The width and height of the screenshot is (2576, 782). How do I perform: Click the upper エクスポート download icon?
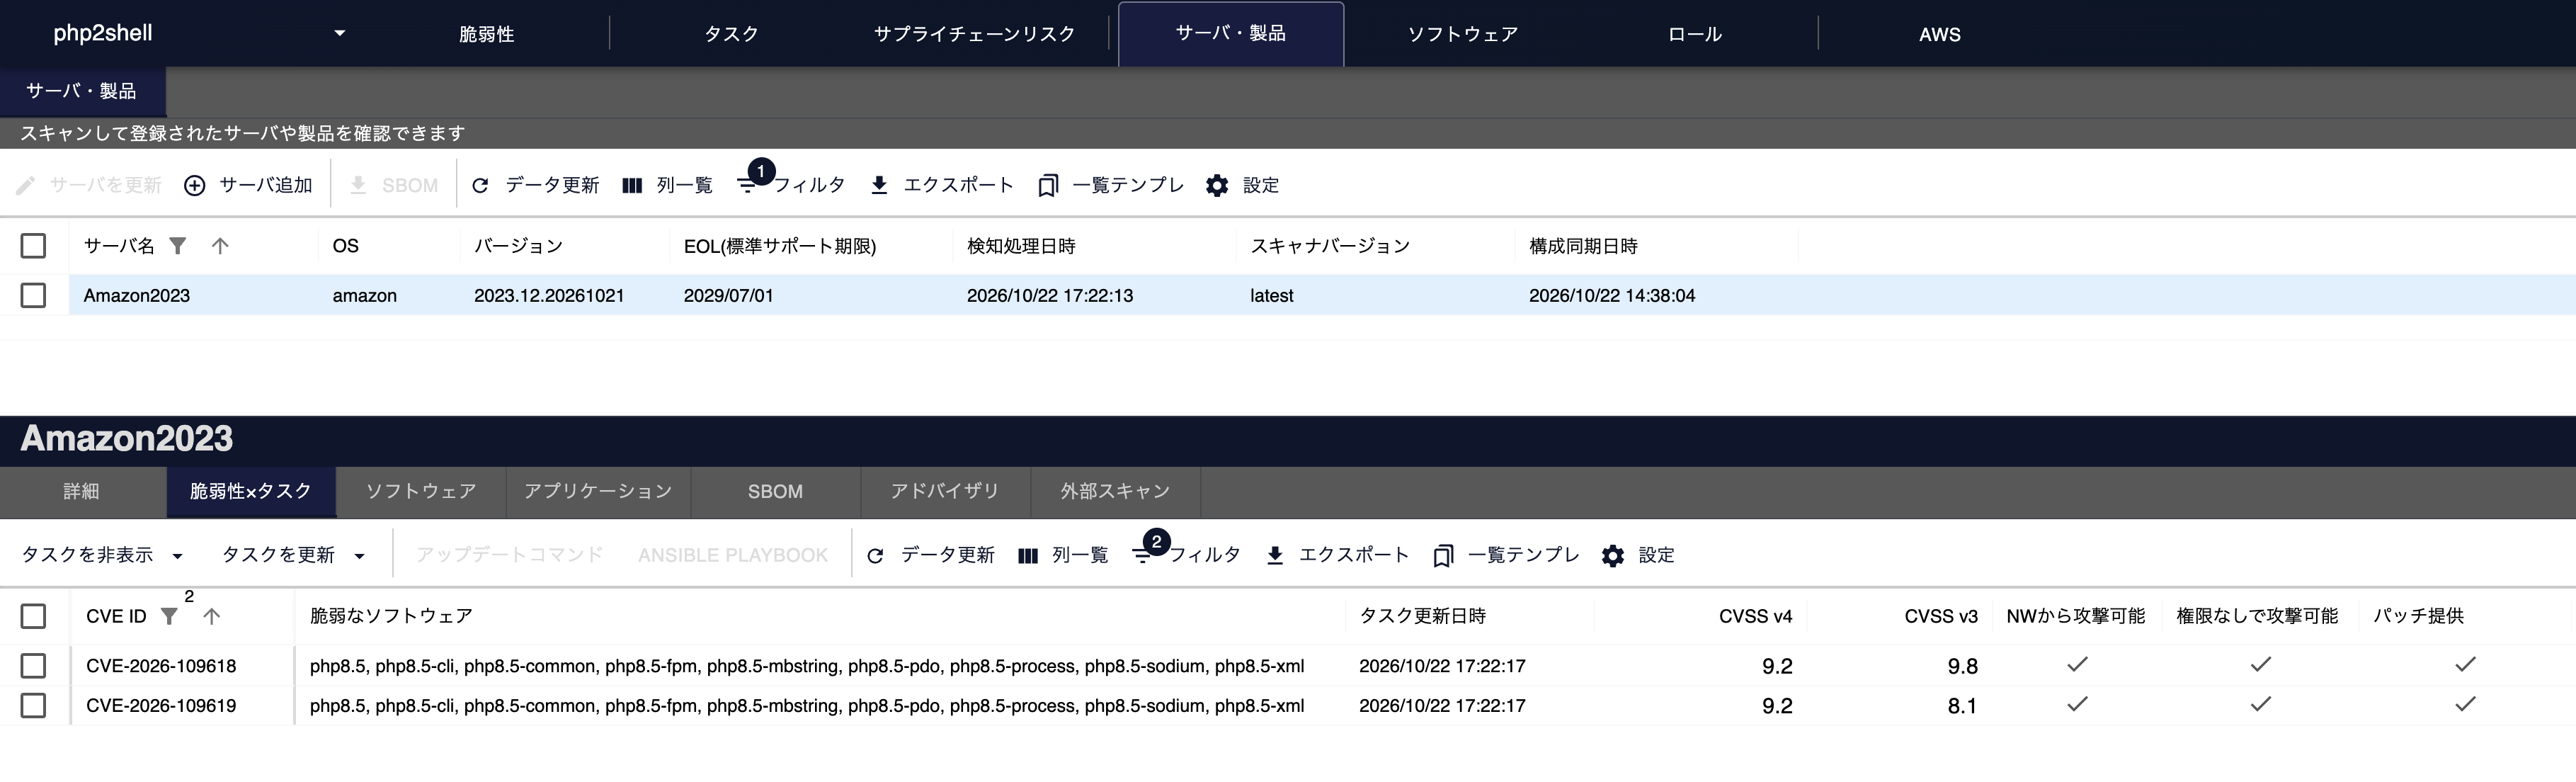click(x=879, y=185)
